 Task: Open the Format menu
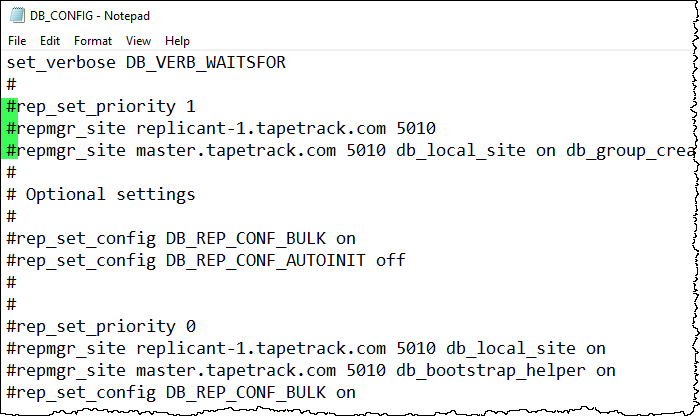click(93, 41)
